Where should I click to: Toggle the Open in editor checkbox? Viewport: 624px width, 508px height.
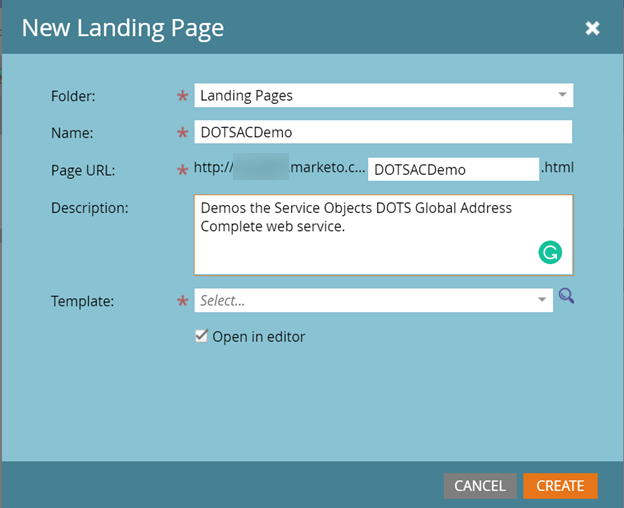click(201, 336)
